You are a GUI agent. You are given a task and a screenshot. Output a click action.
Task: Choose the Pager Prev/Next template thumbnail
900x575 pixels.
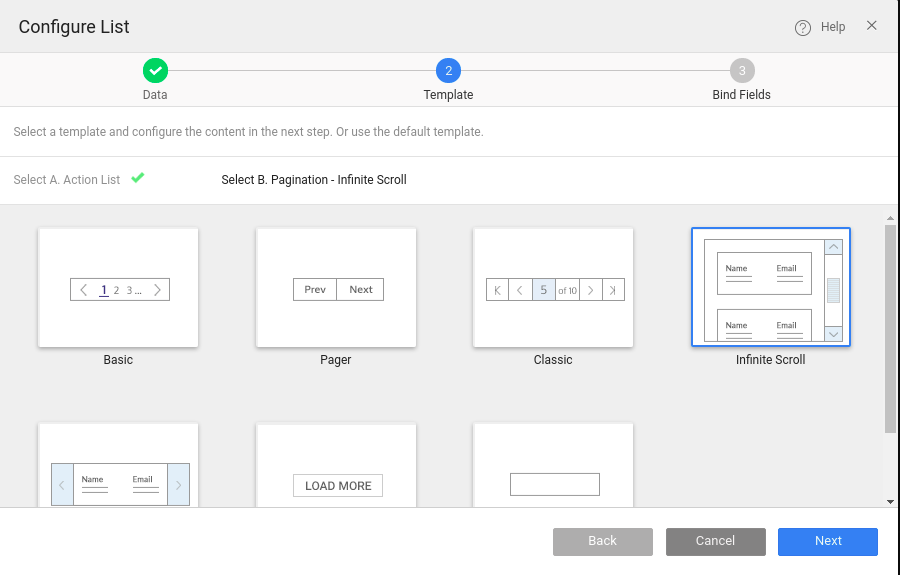pos(336,288)
